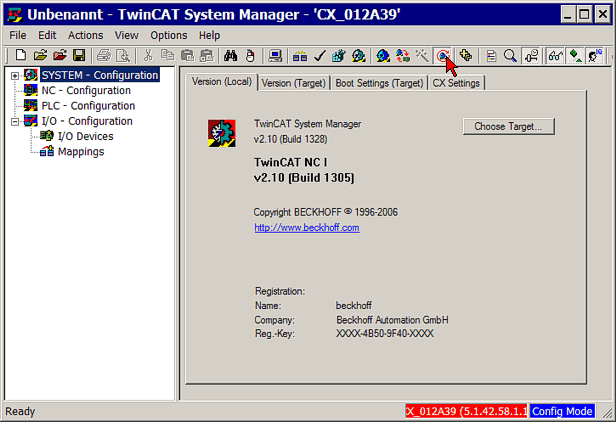Click the last toolbar icon labeled IO

tap(595, 56)
